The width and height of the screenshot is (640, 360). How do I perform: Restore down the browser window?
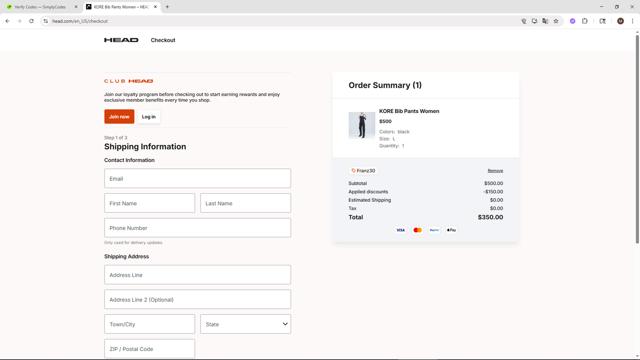617,7
